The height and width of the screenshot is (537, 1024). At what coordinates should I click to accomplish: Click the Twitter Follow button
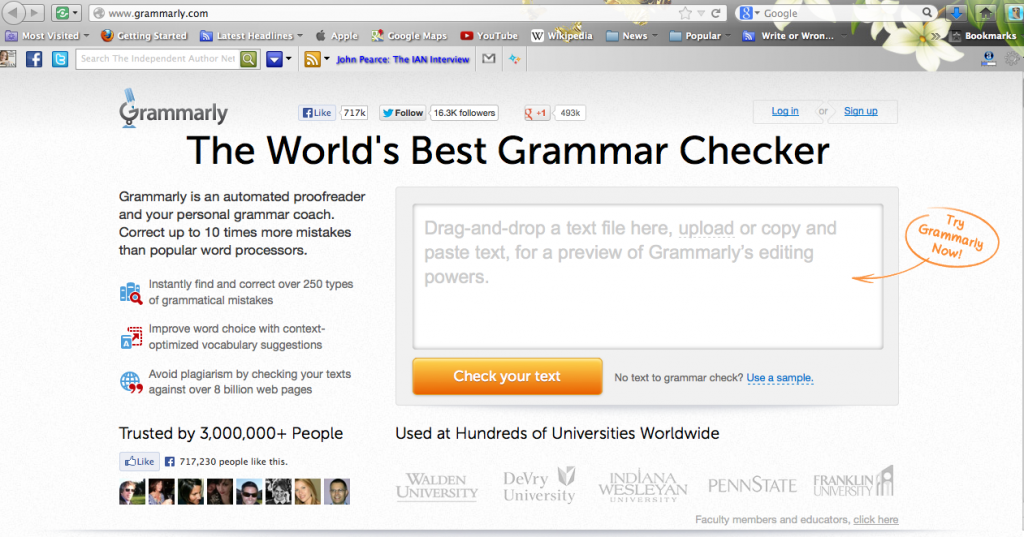[x=403, y=113]
